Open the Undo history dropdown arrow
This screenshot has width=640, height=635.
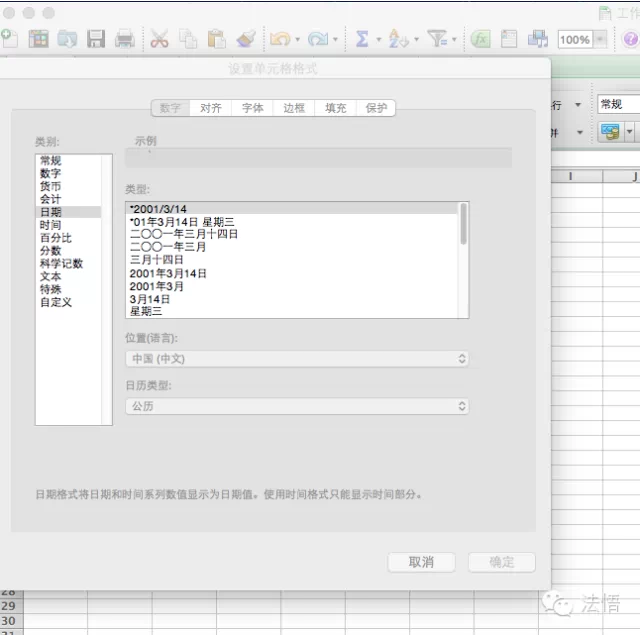[x=298, y=40]
